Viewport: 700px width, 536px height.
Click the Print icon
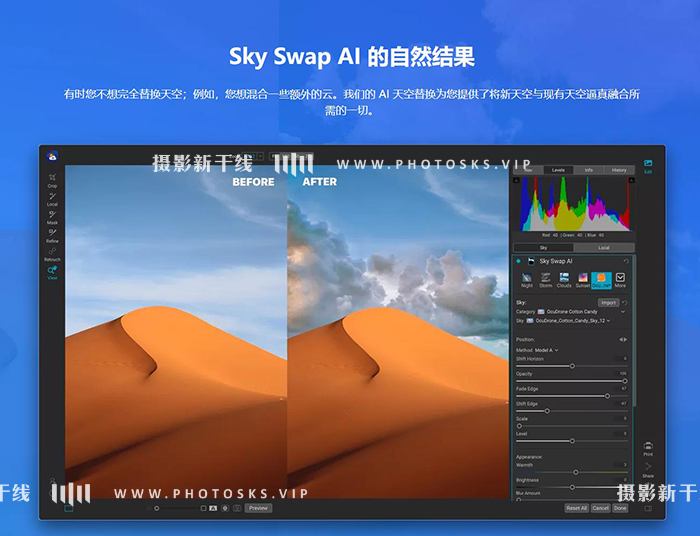tap(648, 449)
